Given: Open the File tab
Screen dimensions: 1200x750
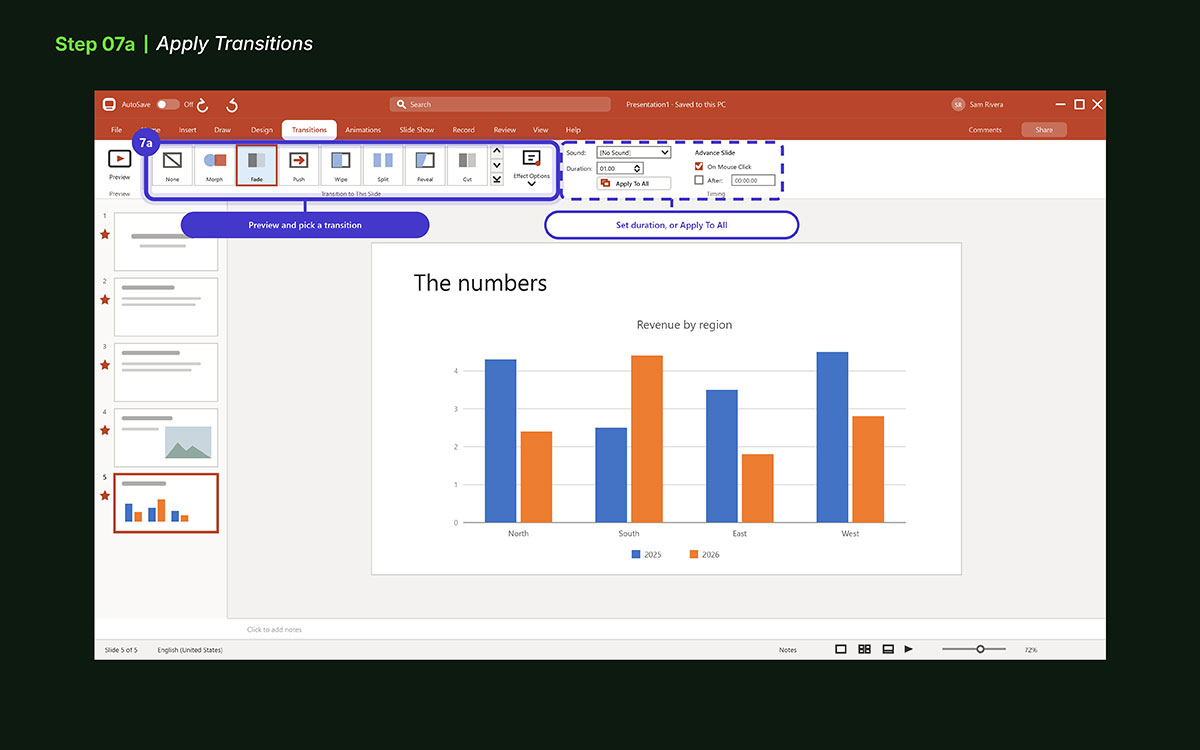Looking at the screenshot, I should click(117, 130).
